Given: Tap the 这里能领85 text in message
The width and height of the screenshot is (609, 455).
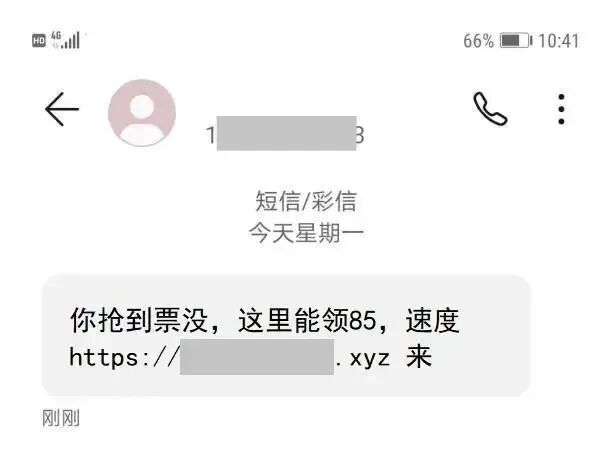Looking at the screenshot, I should click(x=307, y=321).
